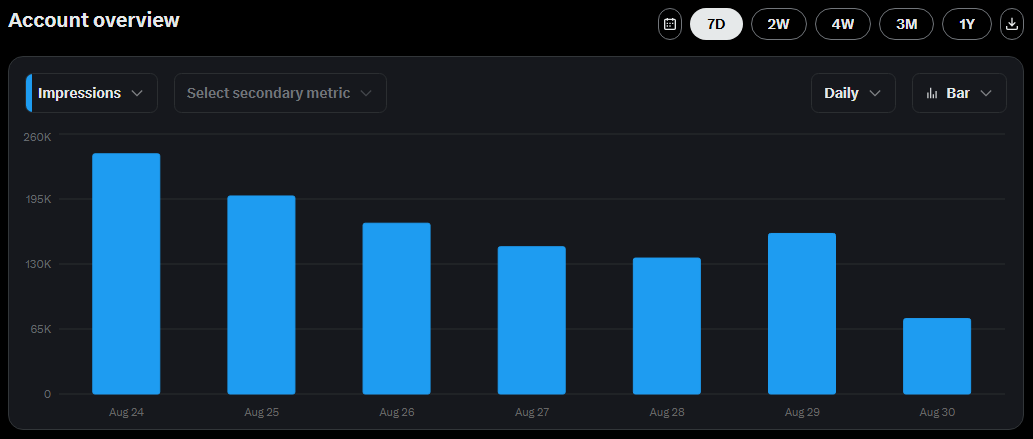Switch to the 2W time range

779,24
